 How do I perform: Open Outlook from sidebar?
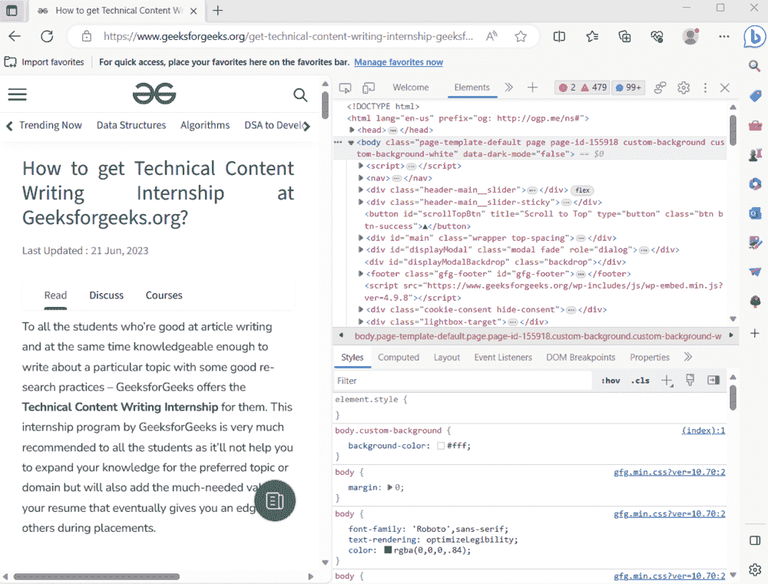click(755, 213)
